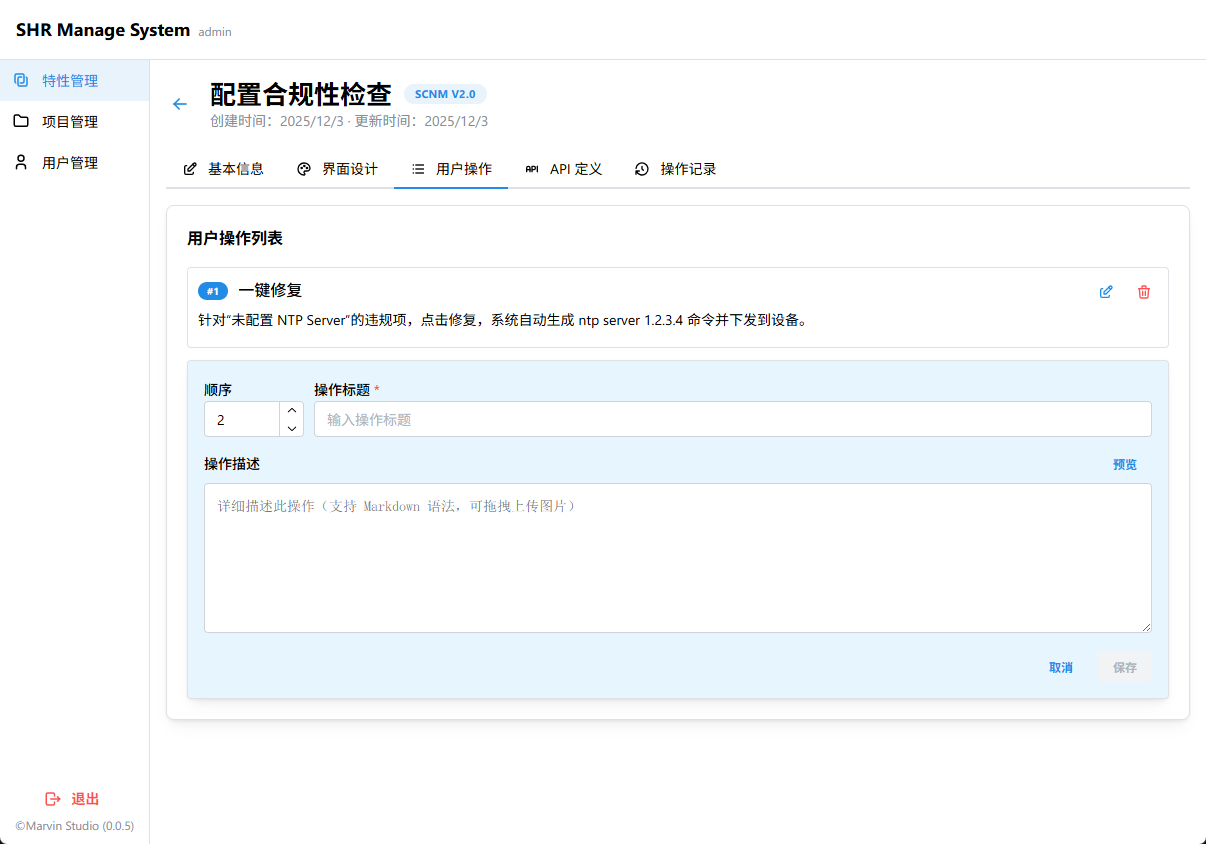Screen dimensions: 1206x844
Task: Delete the 一键修复 operation via trash icon
Action: pos(1144,292)
